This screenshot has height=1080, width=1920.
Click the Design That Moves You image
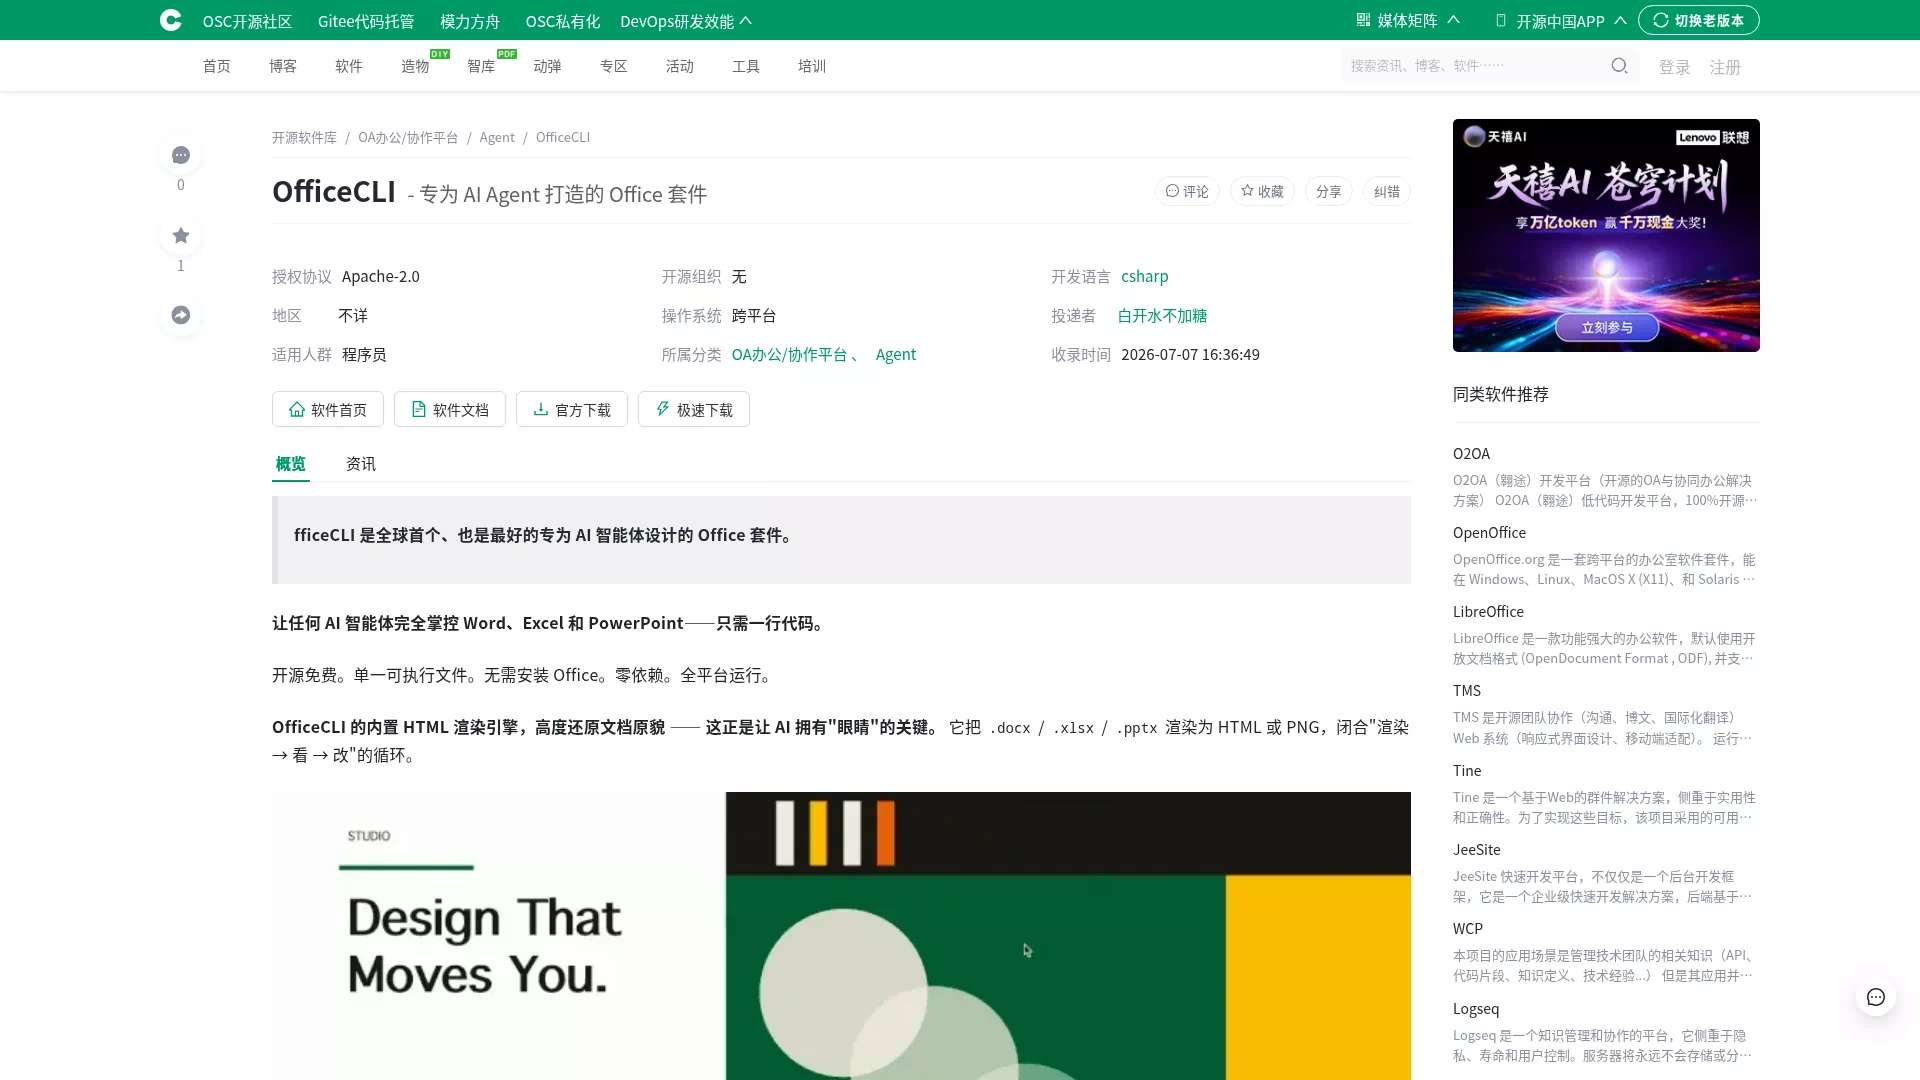click(x=841, y=936)
